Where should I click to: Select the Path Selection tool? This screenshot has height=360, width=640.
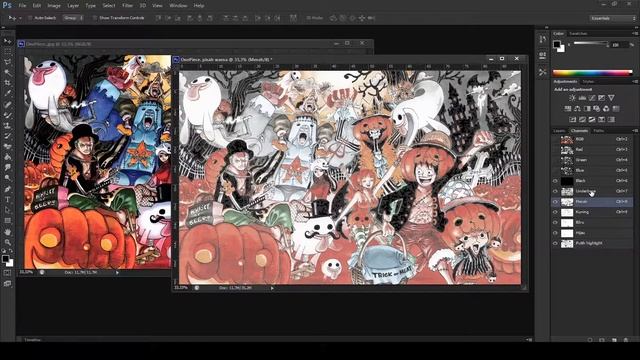click(7, 210)
